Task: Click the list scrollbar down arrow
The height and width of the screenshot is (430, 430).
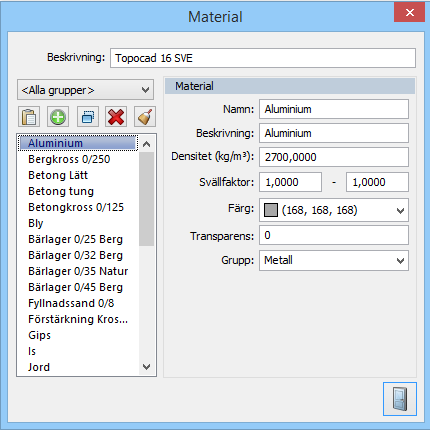Action: point(146,367)
